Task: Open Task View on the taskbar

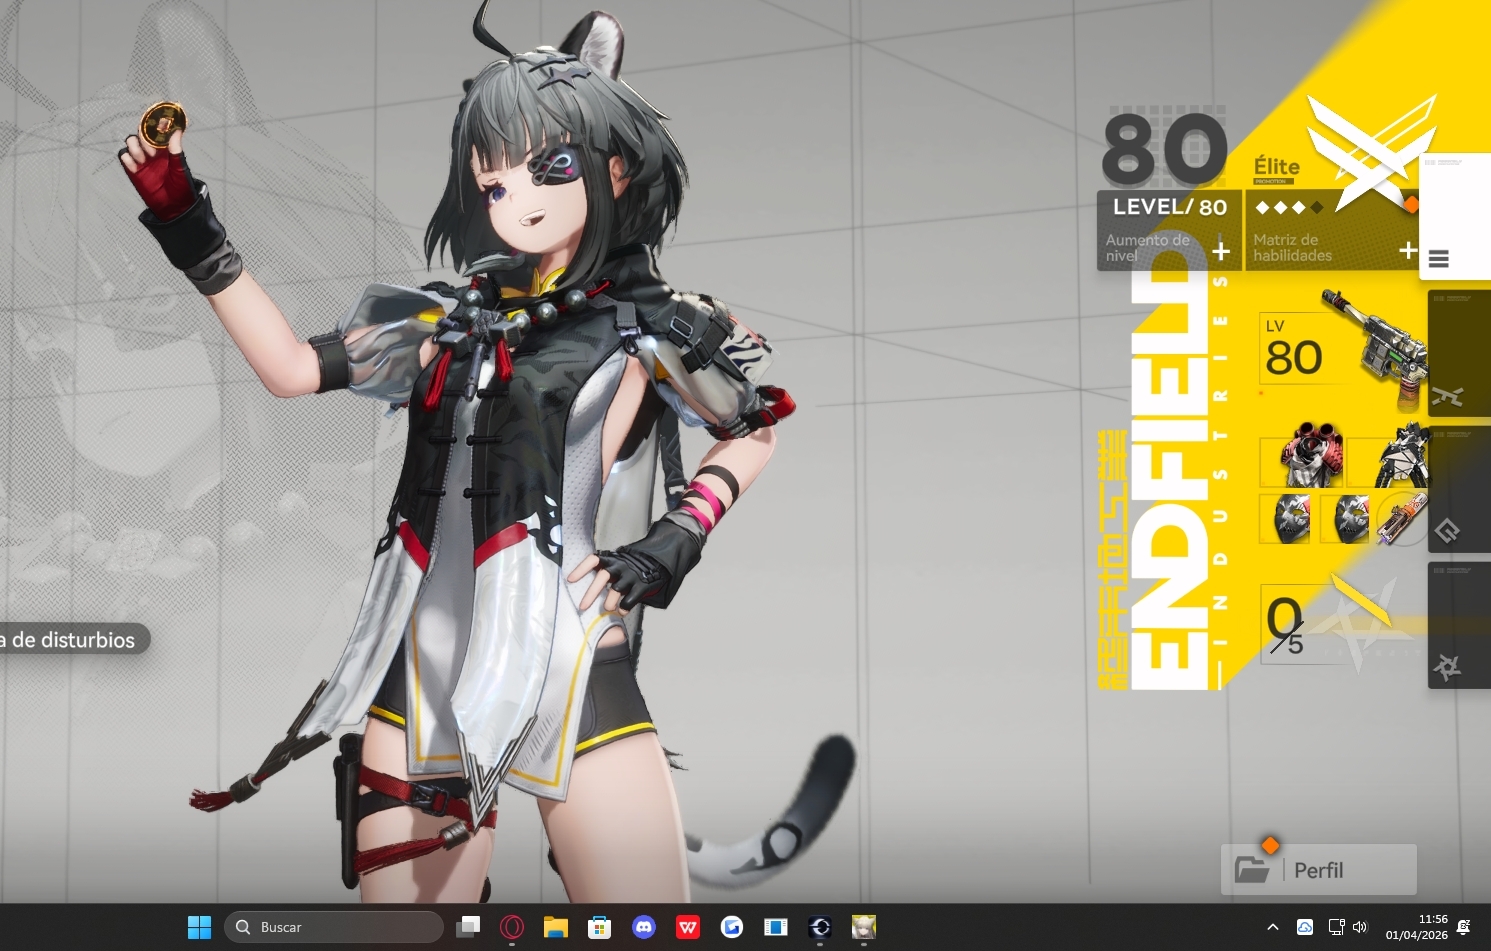Action: pos(468,927)
